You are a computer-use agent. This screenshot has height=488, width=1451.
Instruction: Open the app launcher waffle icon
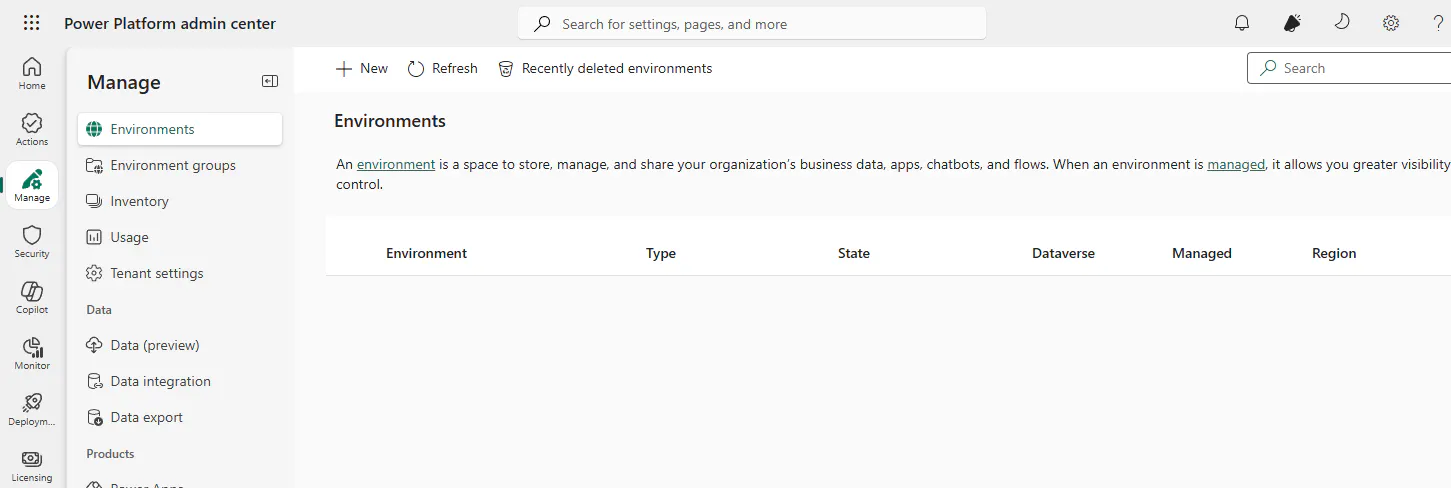pyautogui.click(x=31, y=23)
